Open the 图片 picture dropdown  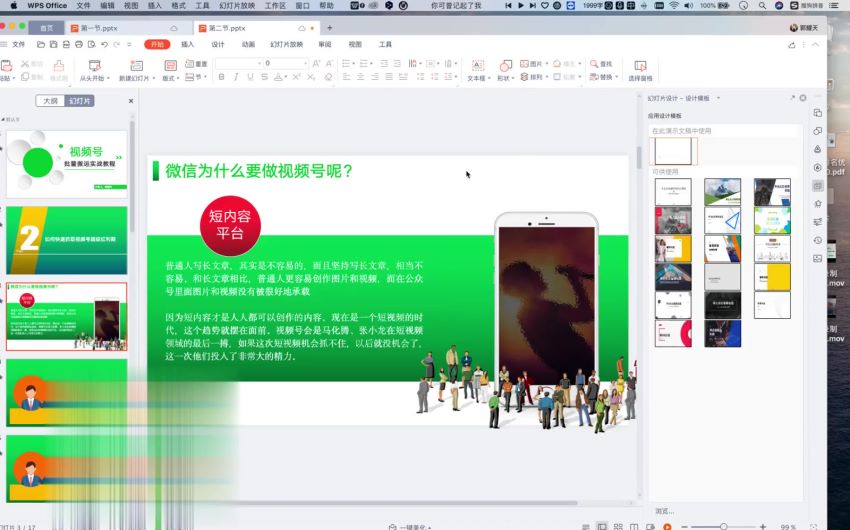coord(534,63)
